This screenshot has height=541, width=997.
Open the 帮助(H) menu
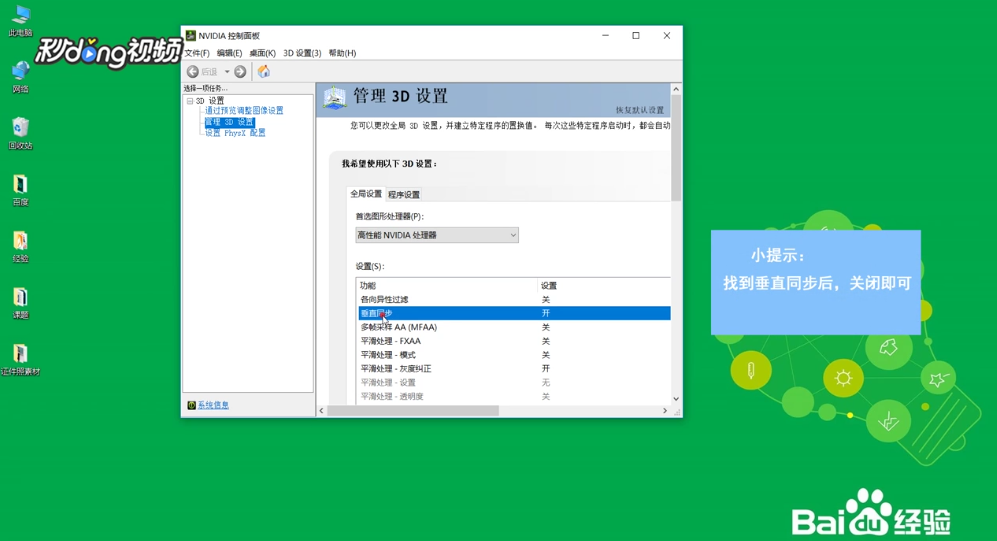coord(342,53)
